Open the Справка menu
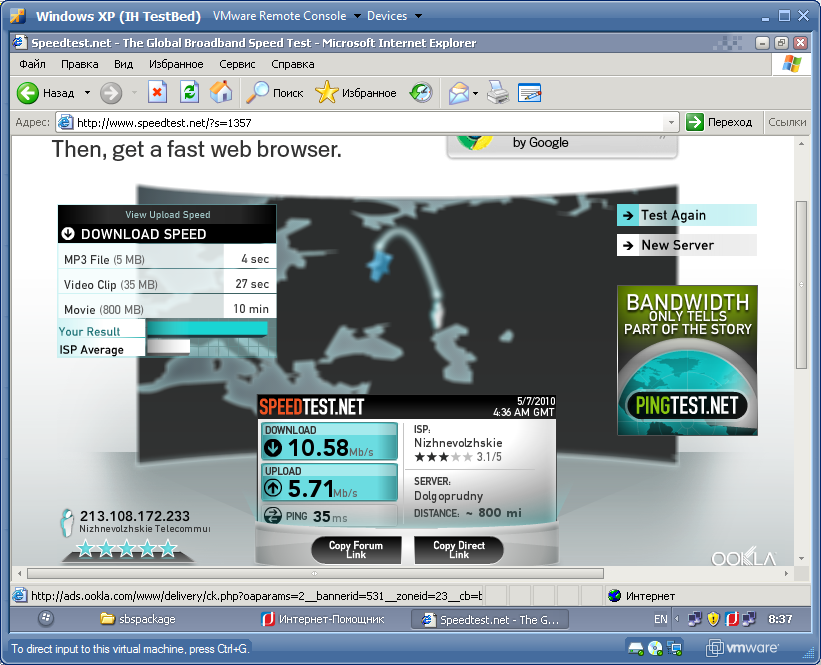Viewport: 821px width, 665px height. pyautogui.click(x=293, y=64)
